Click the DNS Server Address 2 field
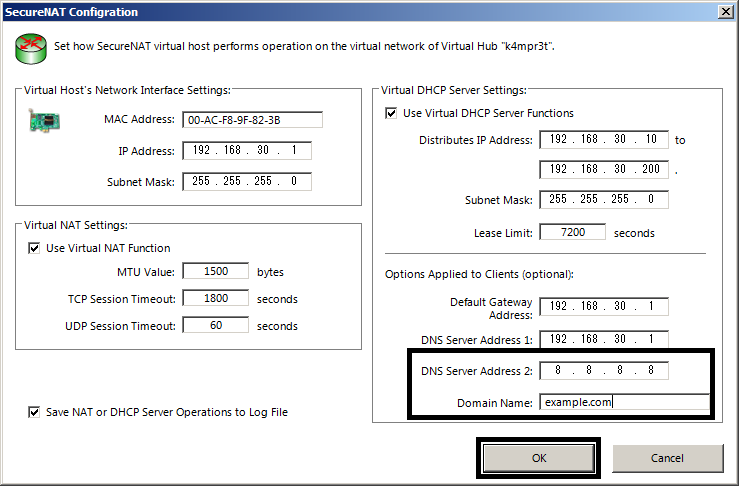Image resolution: width=739 pixels, height=486 pixels. tap(604, 371)
